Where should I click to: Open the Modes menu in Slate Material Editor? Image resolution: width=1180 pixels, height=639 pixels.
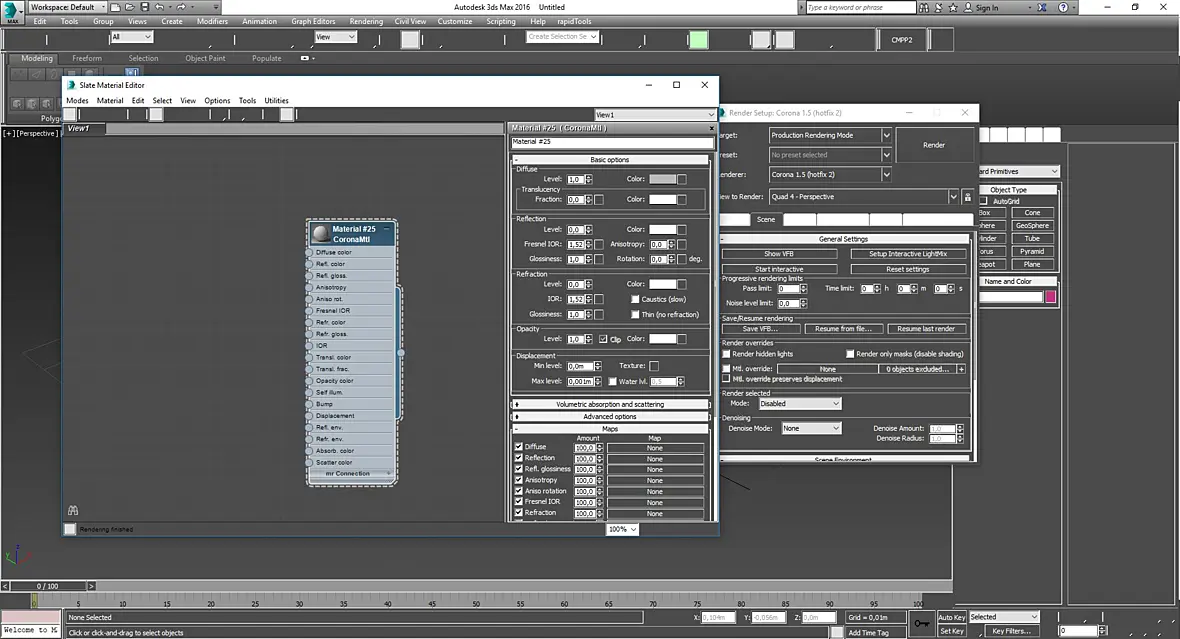click(x=77, y=101)
